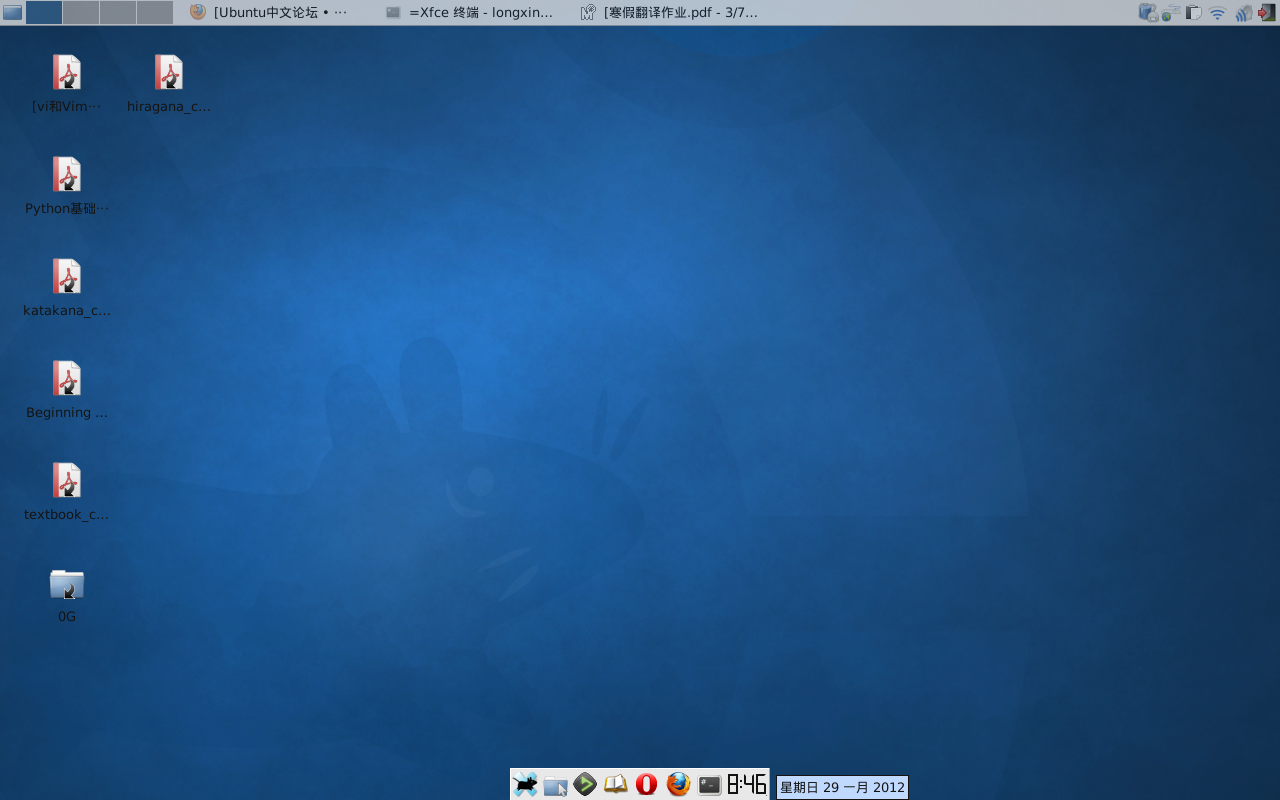This screenshot has height=800, width=1280.
Task: Switch to workspace 4 in pager
Action: [x=155, y=12]
